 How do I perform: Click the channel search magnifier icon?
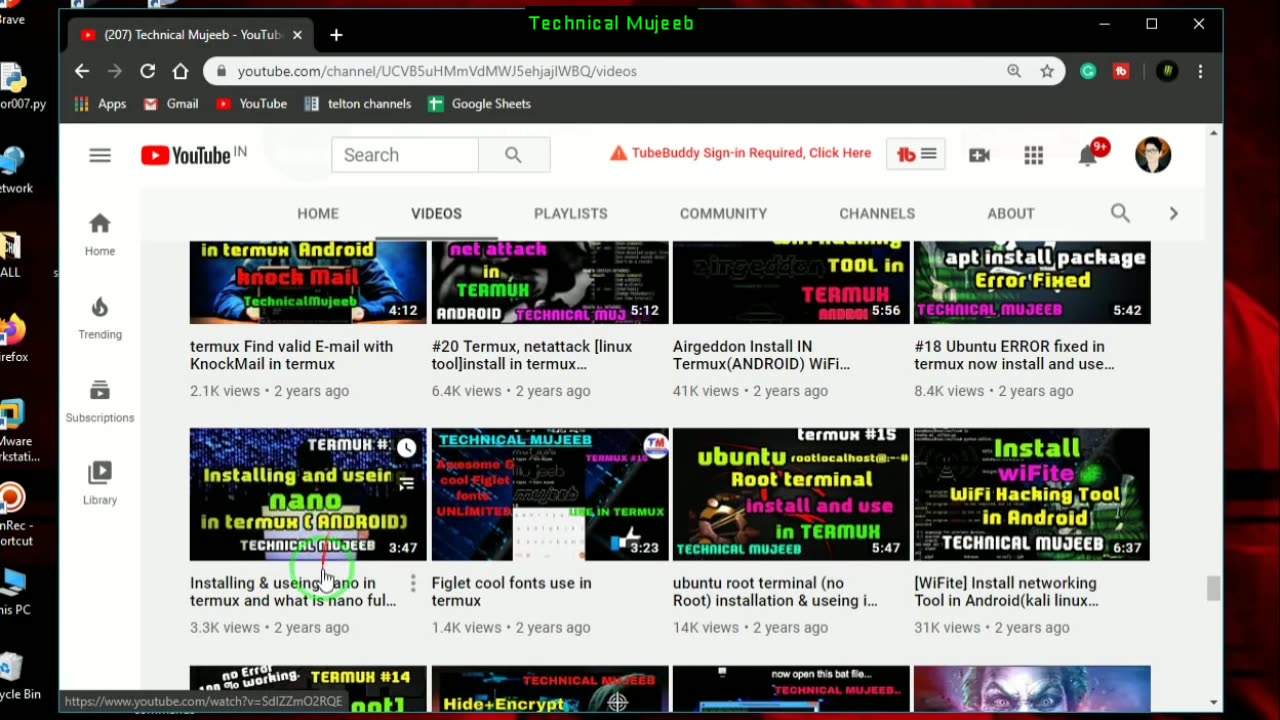1120,213
